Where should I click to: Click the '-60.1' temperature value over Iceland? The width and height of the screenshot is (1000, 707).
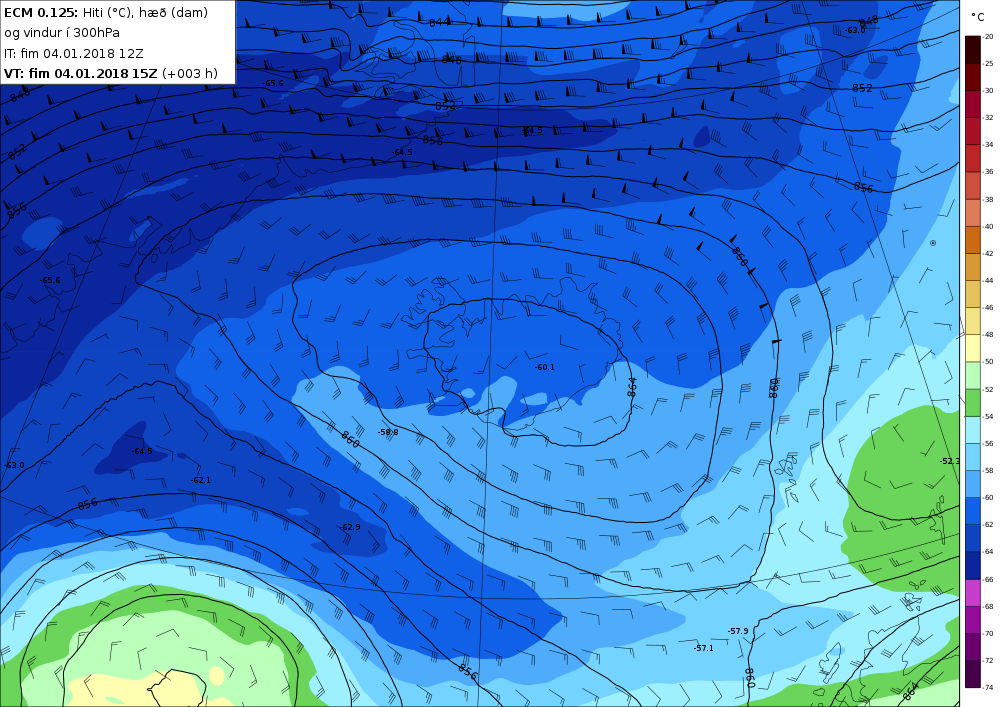(x=545, y=367)
